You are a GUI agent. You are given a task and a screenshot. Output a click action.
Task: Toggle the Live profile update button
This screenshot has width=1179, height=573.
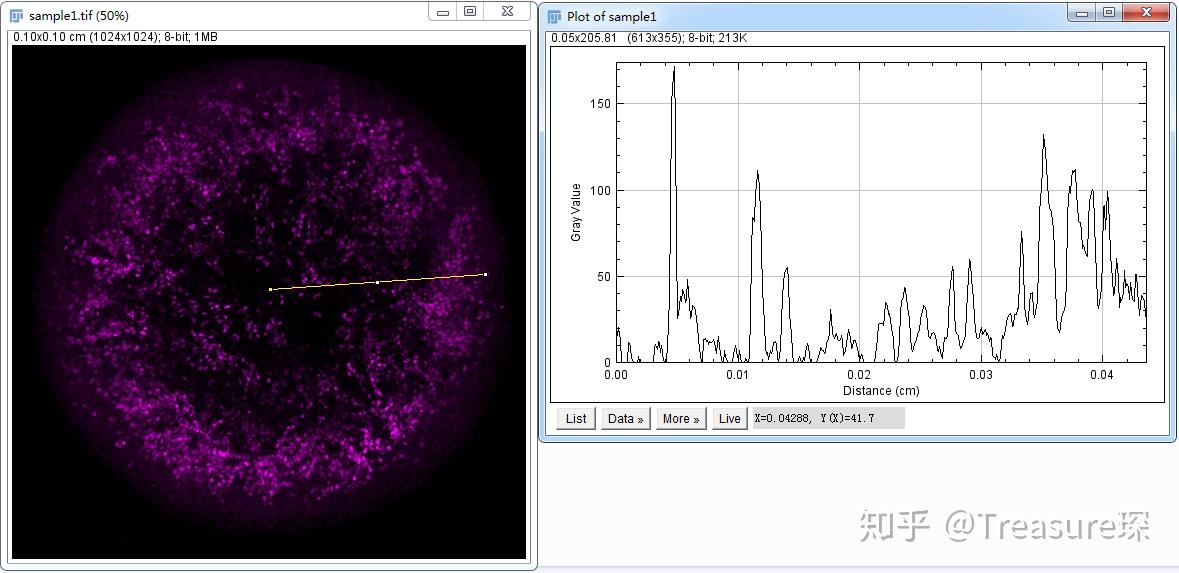pyautogui.click(x=729, y=419)
